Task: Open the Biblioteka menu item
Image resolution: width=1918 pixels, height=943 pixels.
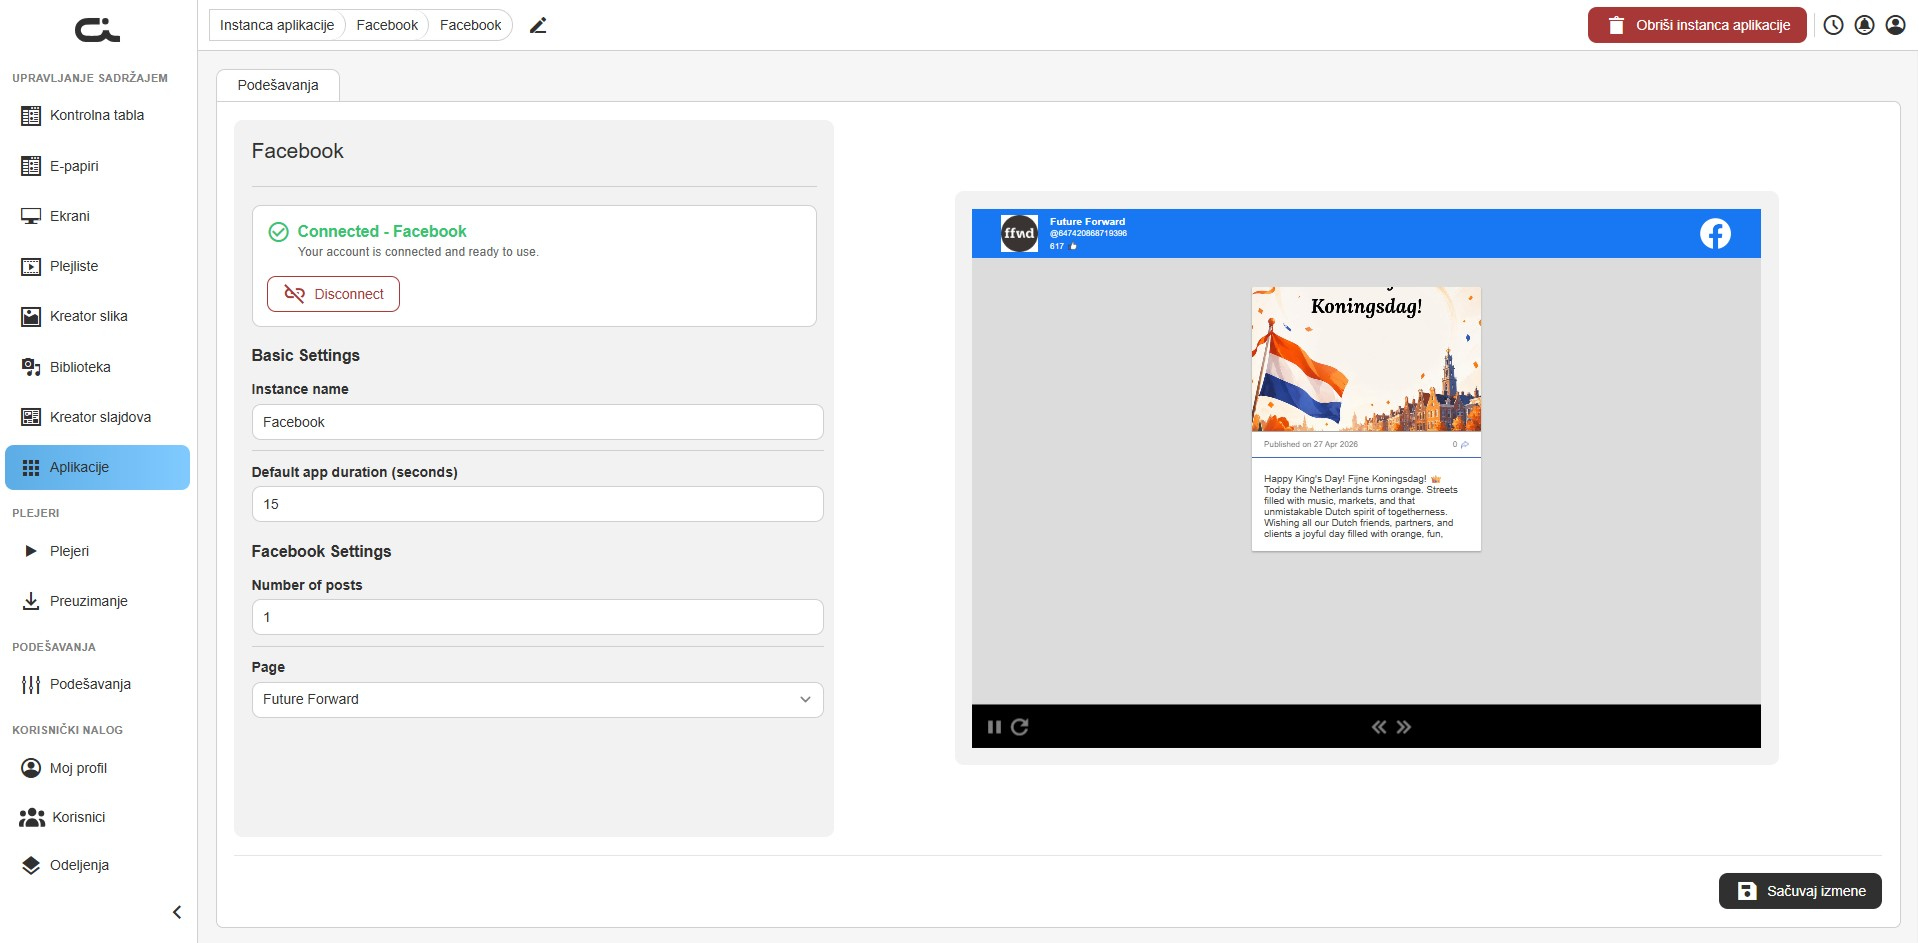Action: pyautogui.click(x=97, y=367)
